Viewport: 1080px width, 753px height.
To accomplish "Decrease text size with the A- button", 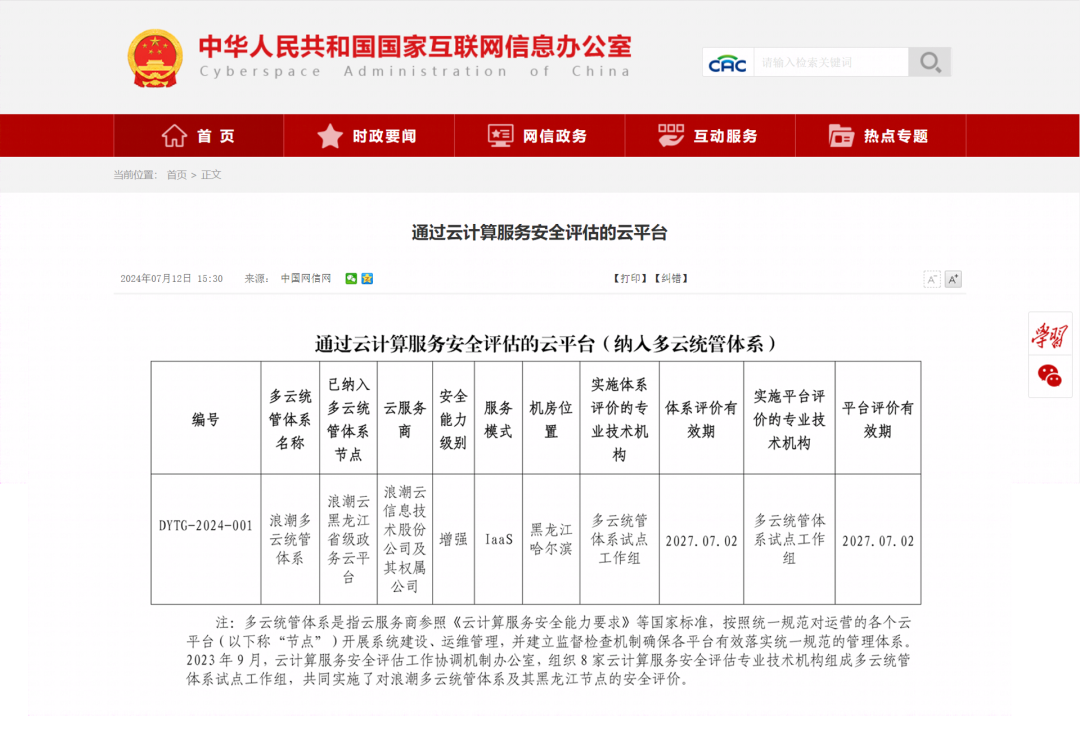I will coord(932,279).
